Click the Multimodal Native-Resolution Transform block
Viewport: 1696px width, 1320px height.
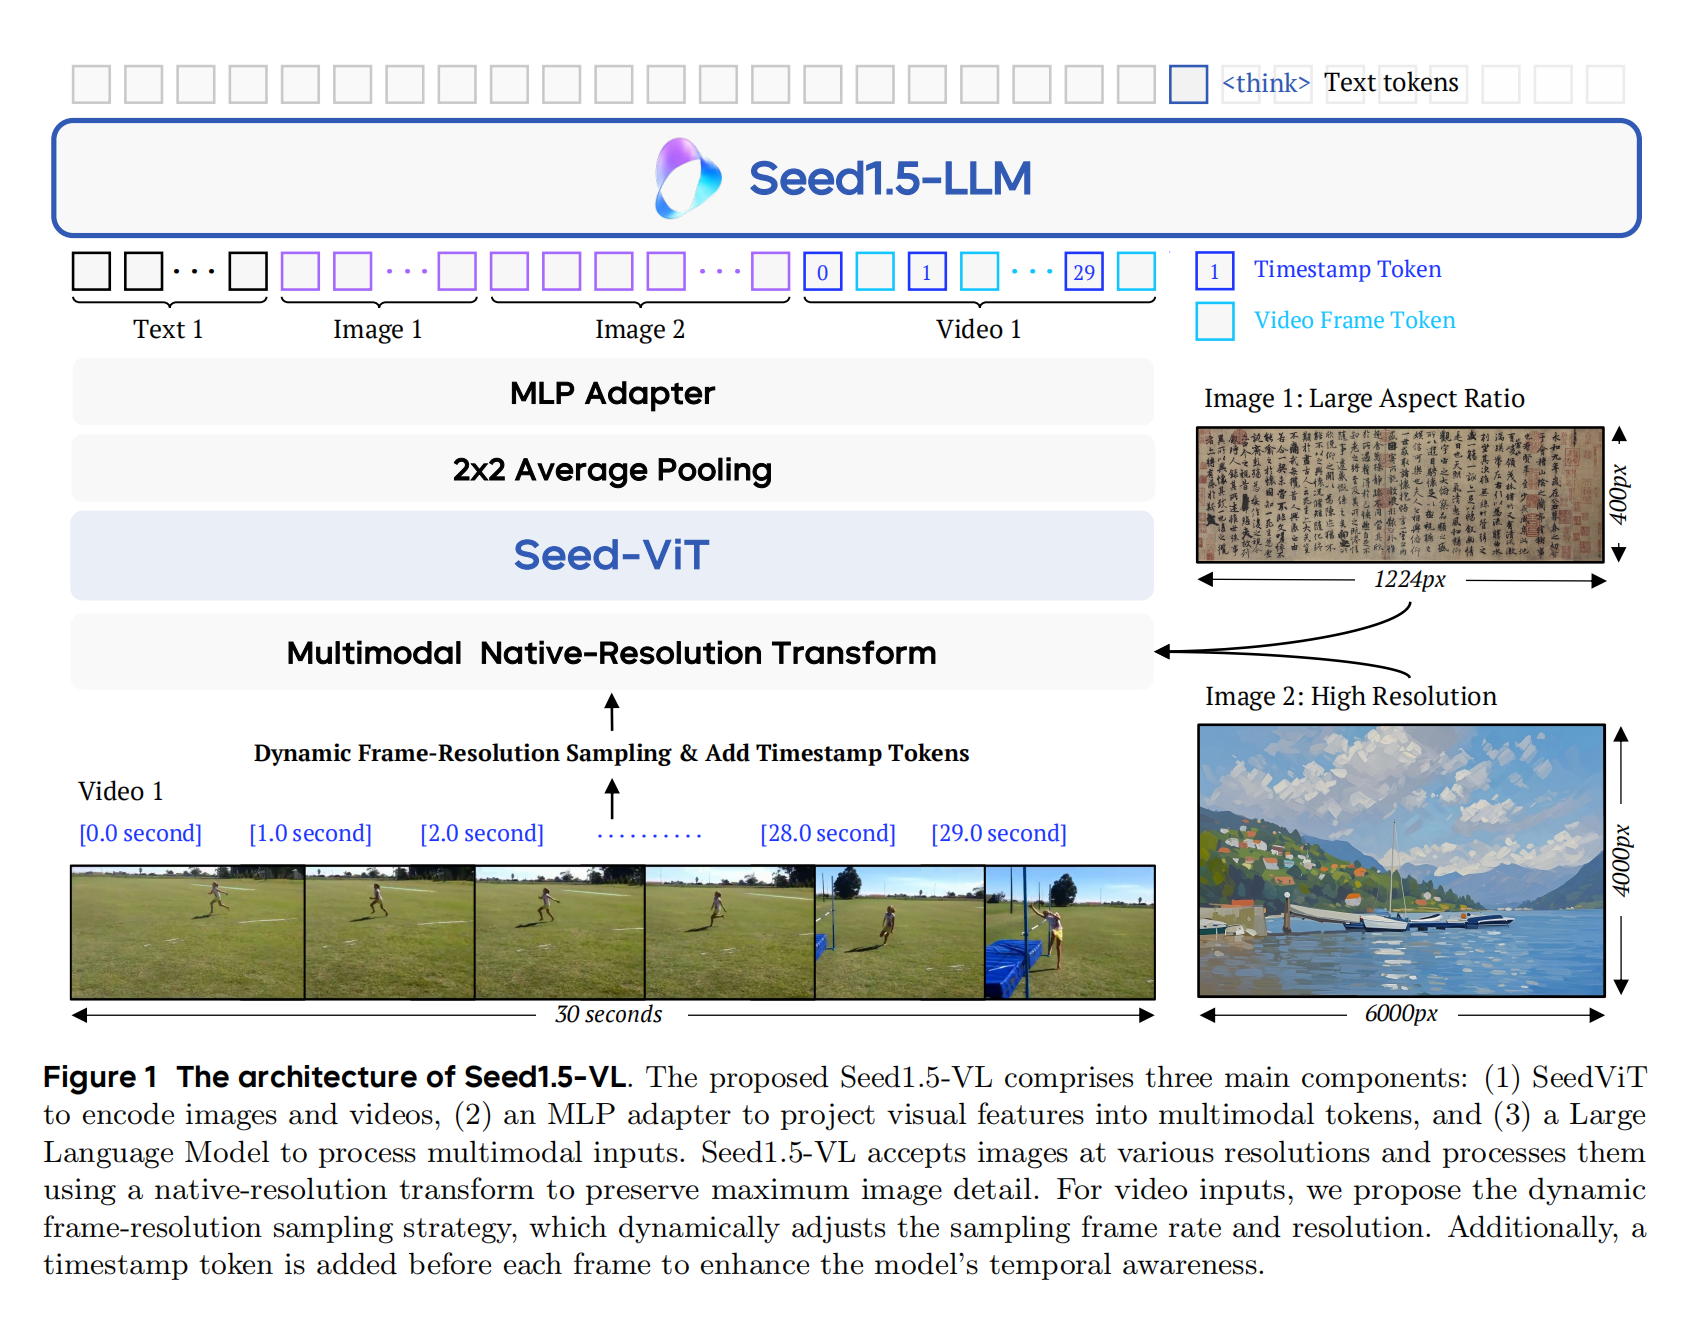pos(612,652)
